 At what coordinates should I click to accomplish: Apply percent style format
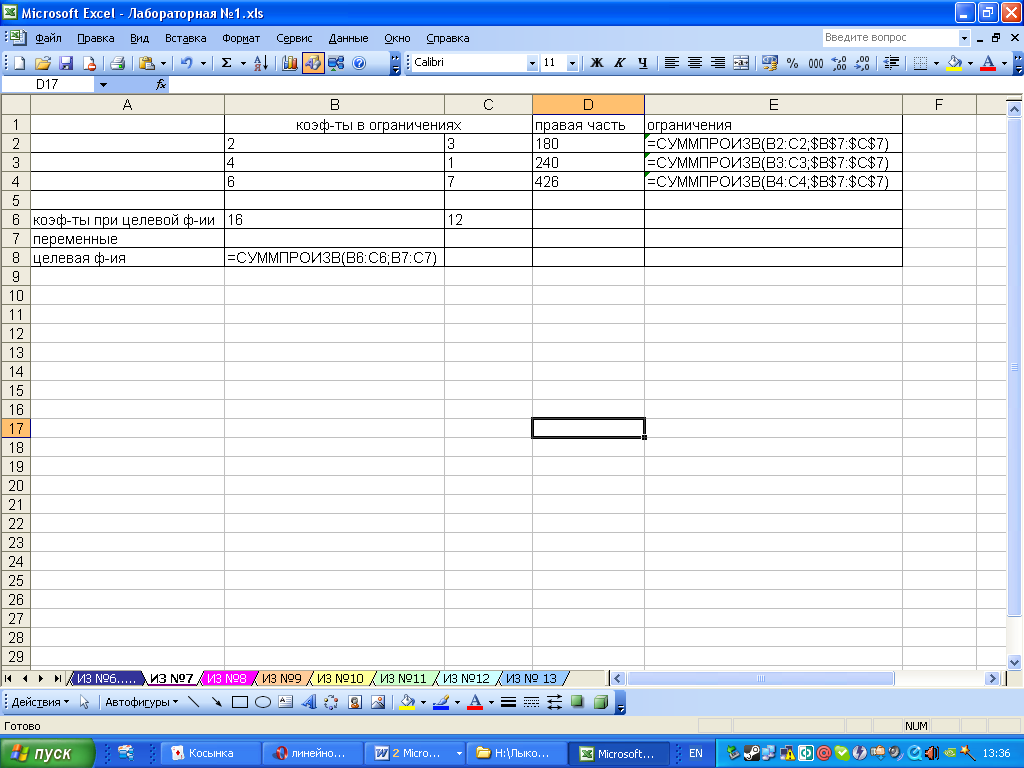(792, 63)
